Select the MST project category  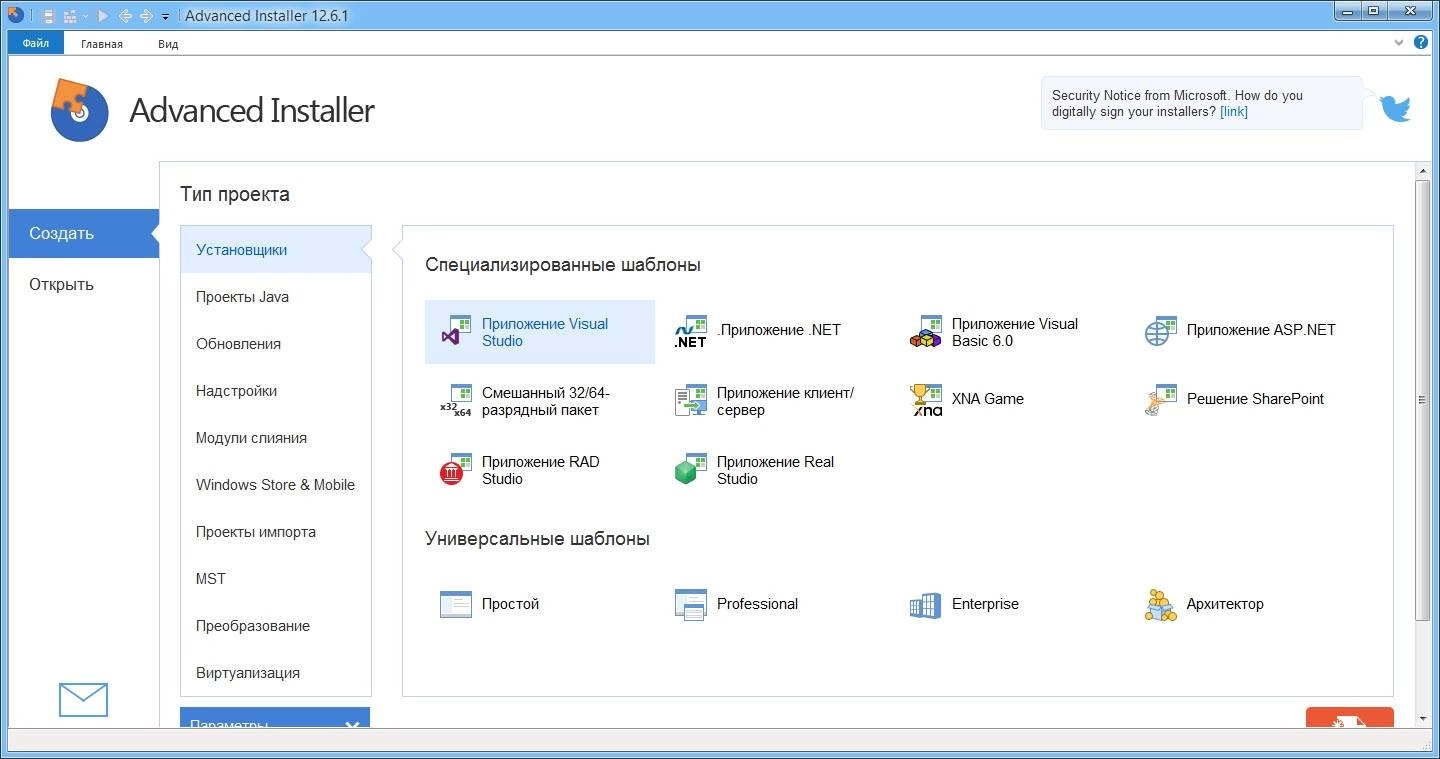pos(276,579)
